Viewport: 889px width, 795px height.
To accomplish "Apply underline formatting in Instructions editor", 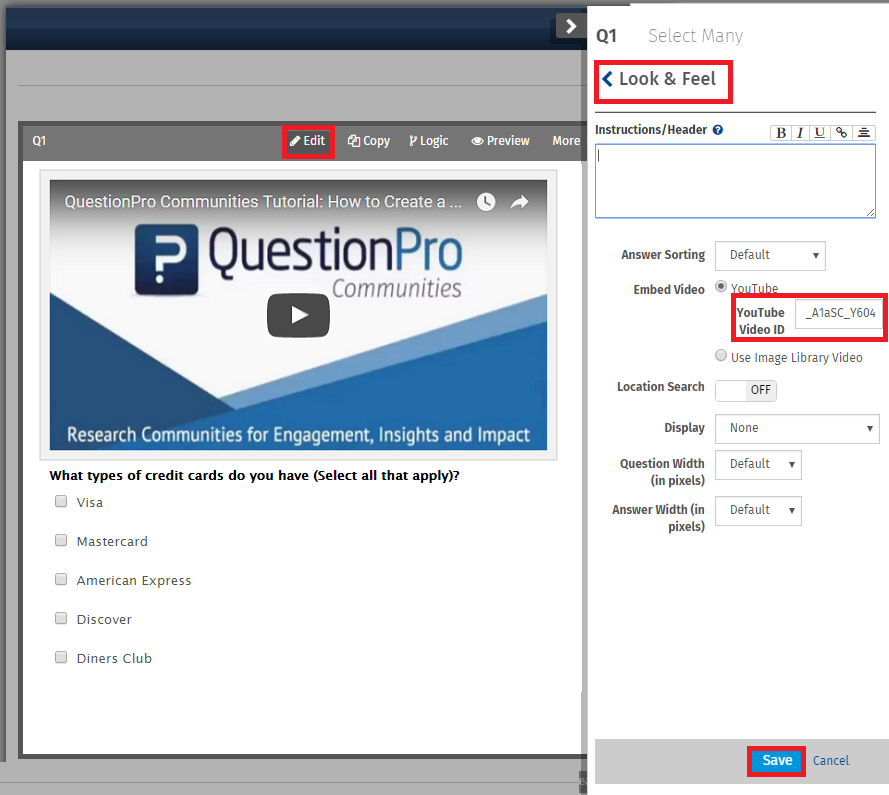I will (819, 132).
